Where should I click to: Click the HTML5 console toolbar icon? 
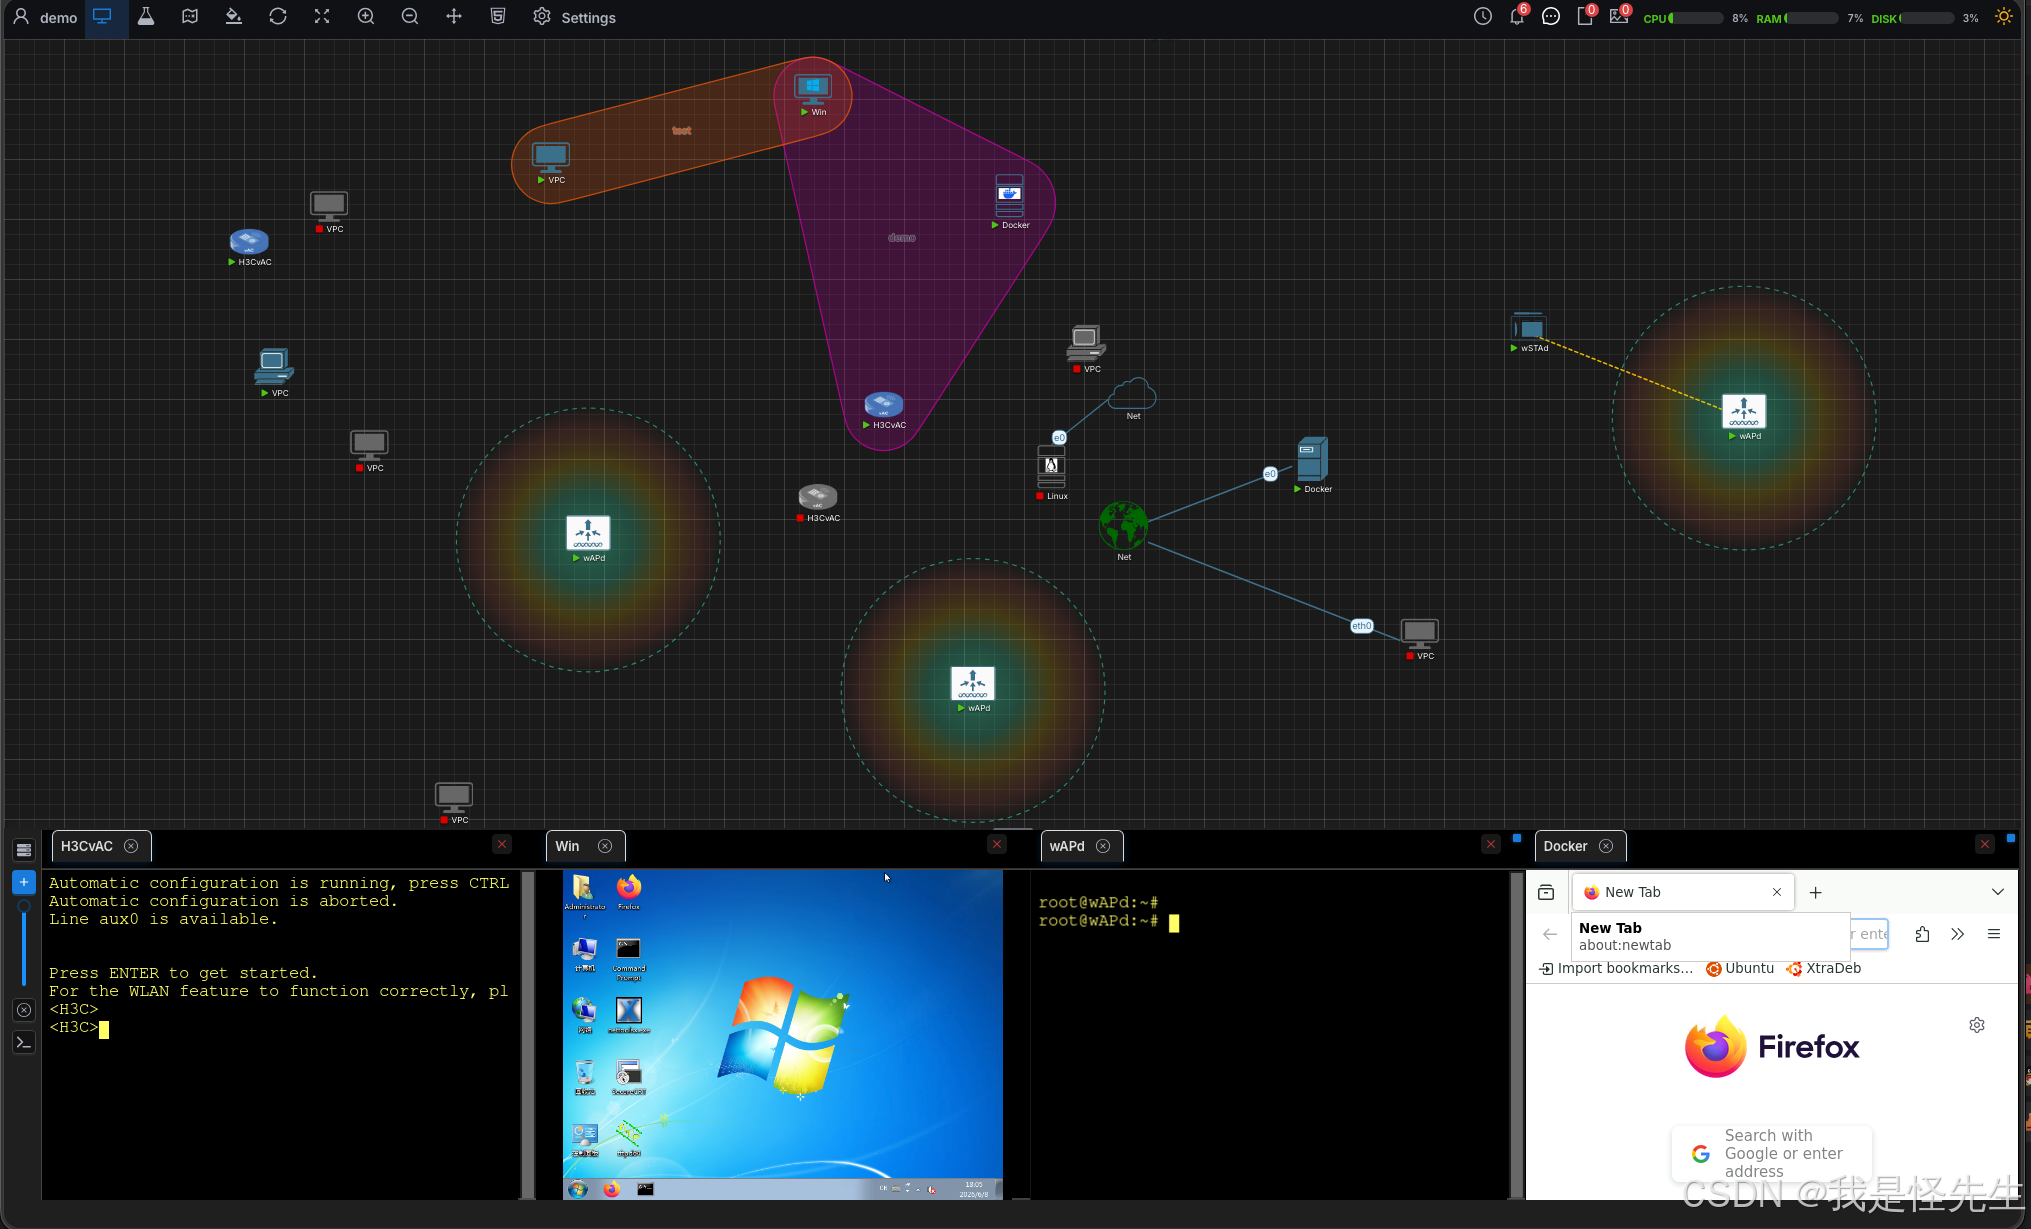[x=498, y=17]
